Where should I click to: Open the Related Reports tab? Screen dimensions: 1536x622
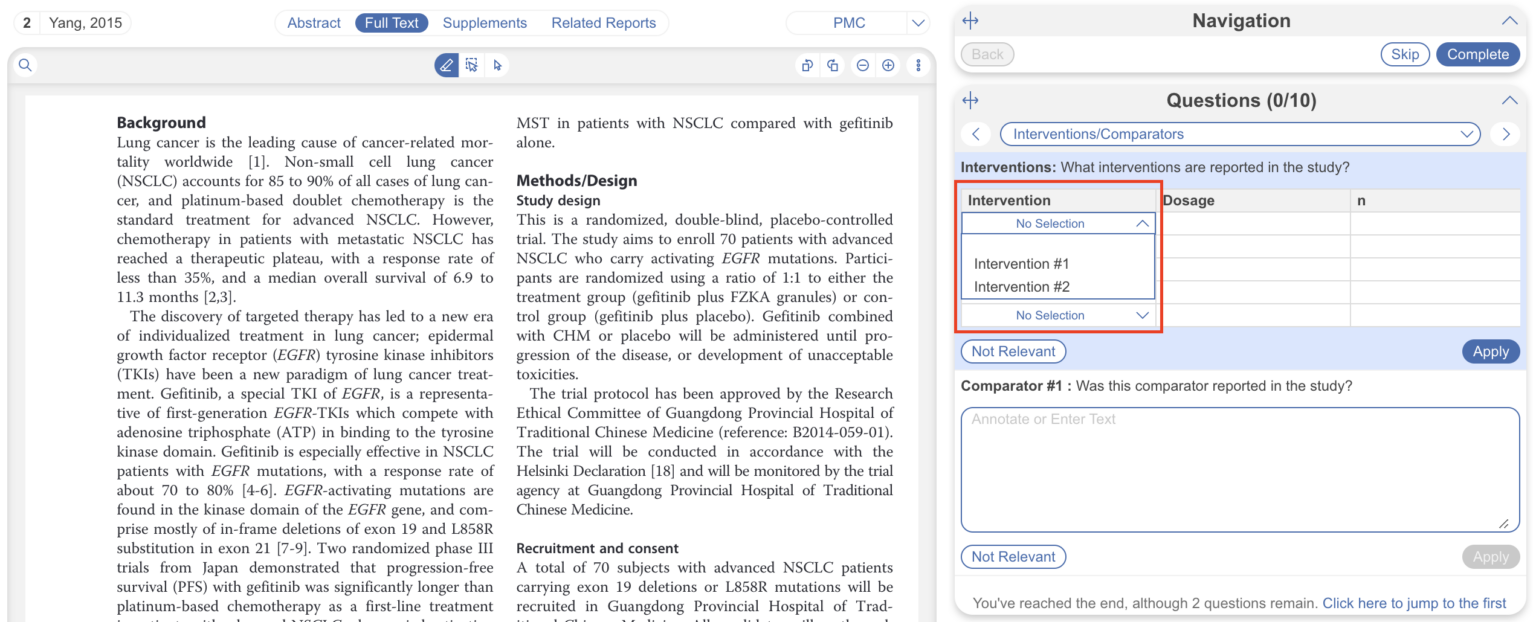coord(603,22)
